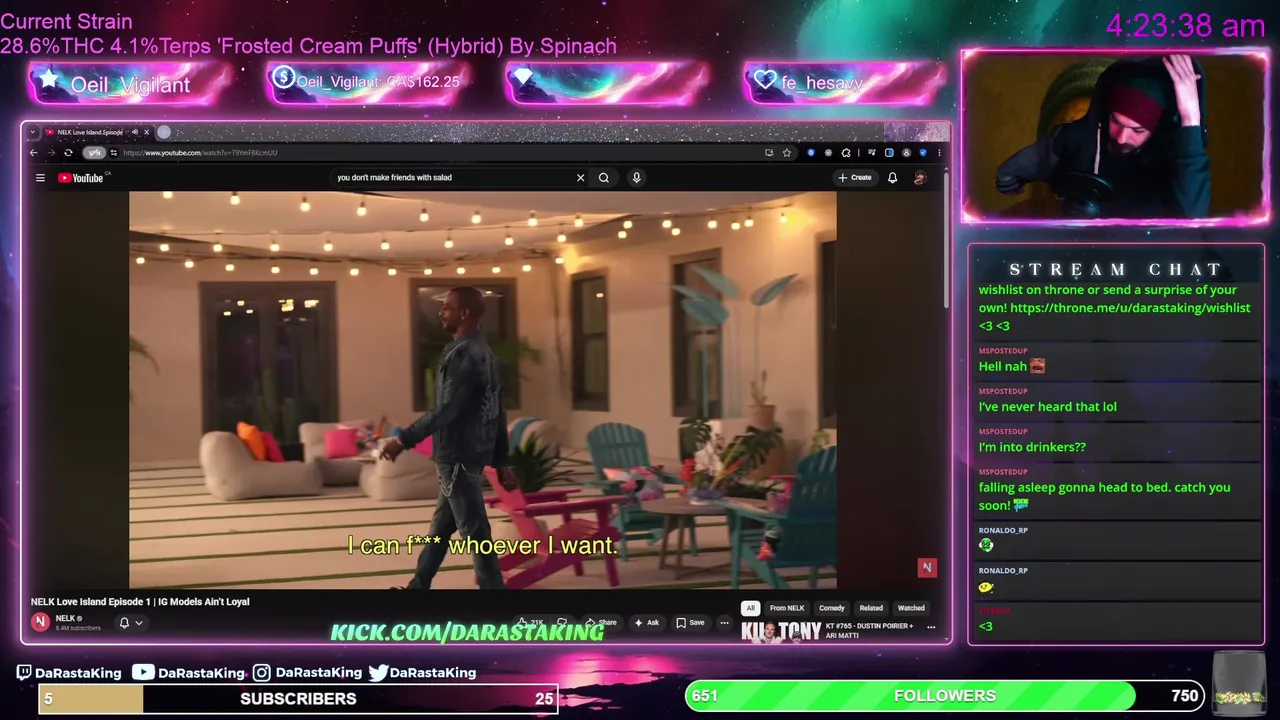Image resolution: width=1280 pixels, height=720 pixels.
Task: Click the site info icon in address bar
Action: click(x=114, y=153)
